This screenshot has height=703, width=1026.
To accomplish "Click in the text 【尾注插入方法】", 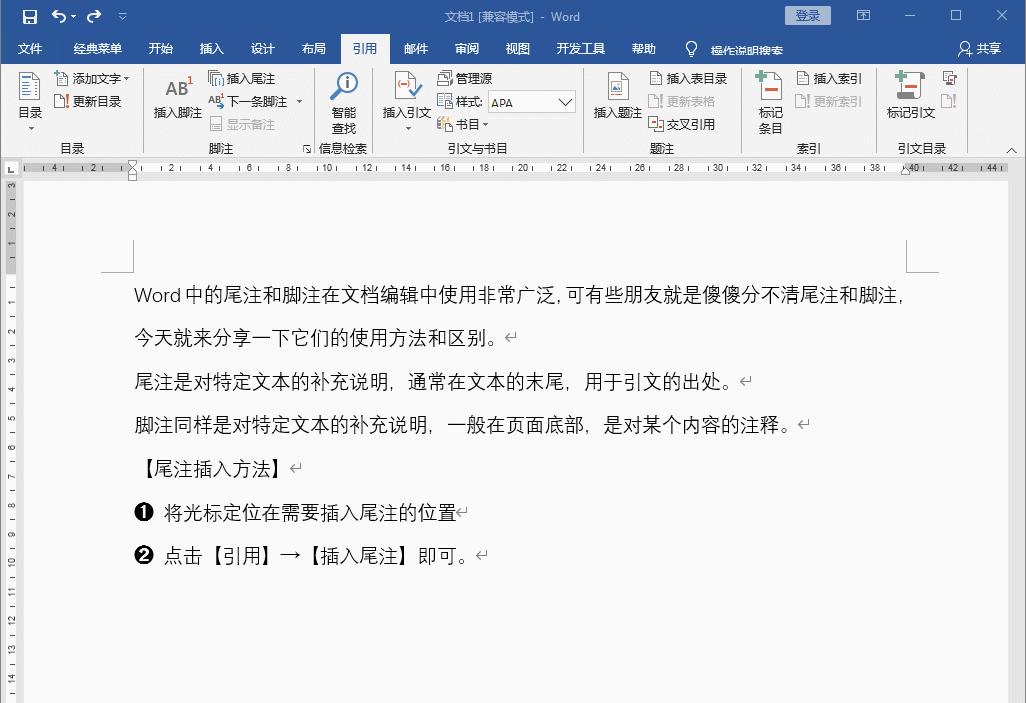I will pos(213,469).
